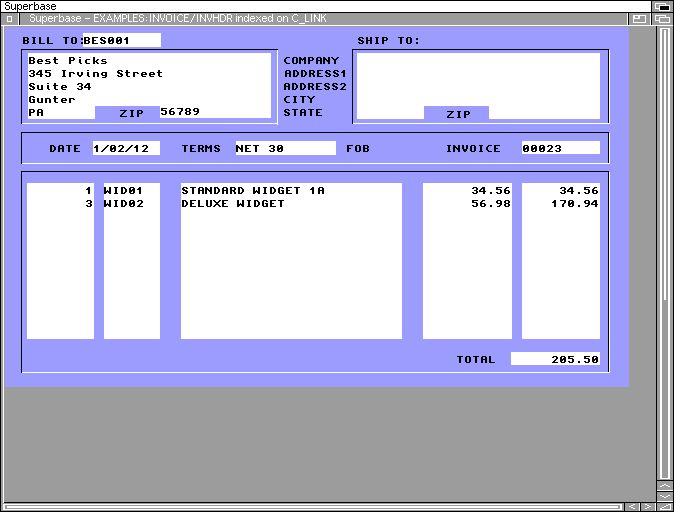The width and height of the screenshot is (674, 512).
Task: Click the empty SHIP TO address box
Action: pos(478,85)
